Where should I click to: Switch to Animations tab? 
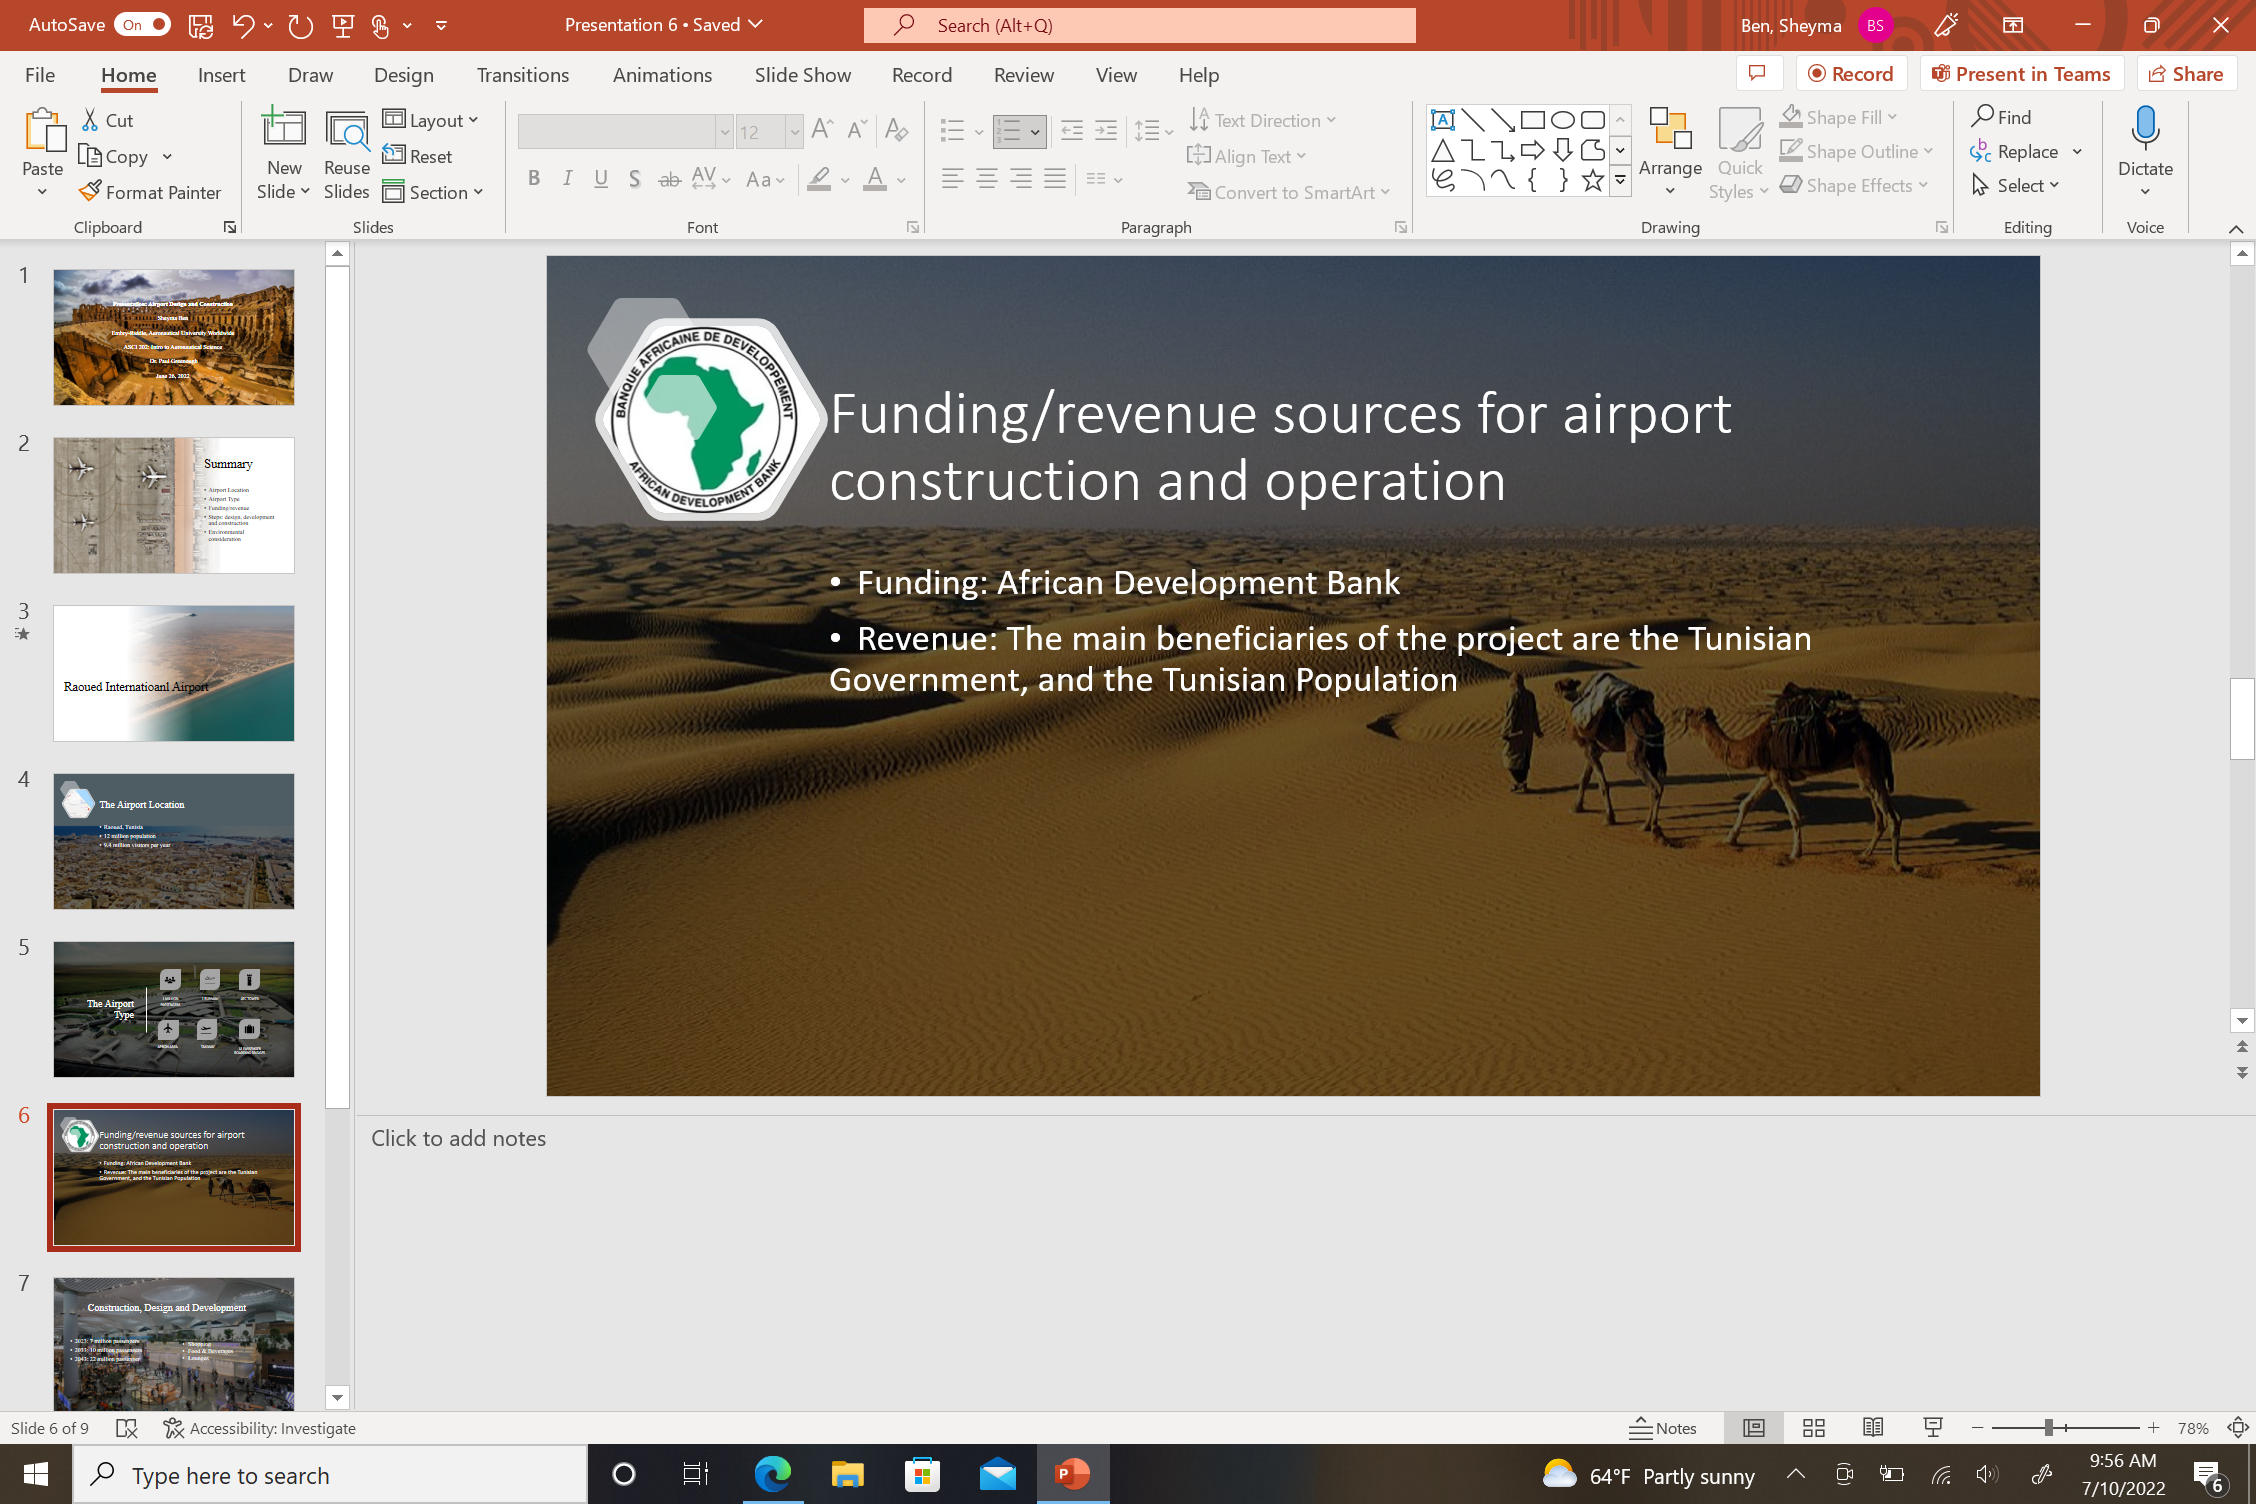coord(662,74)
